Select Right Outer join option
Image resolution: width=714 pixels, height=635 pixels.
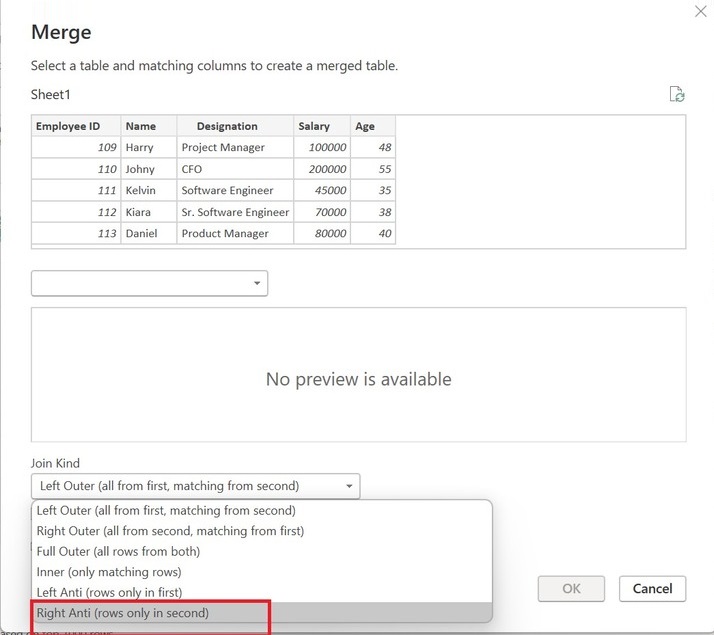(170, 531)
